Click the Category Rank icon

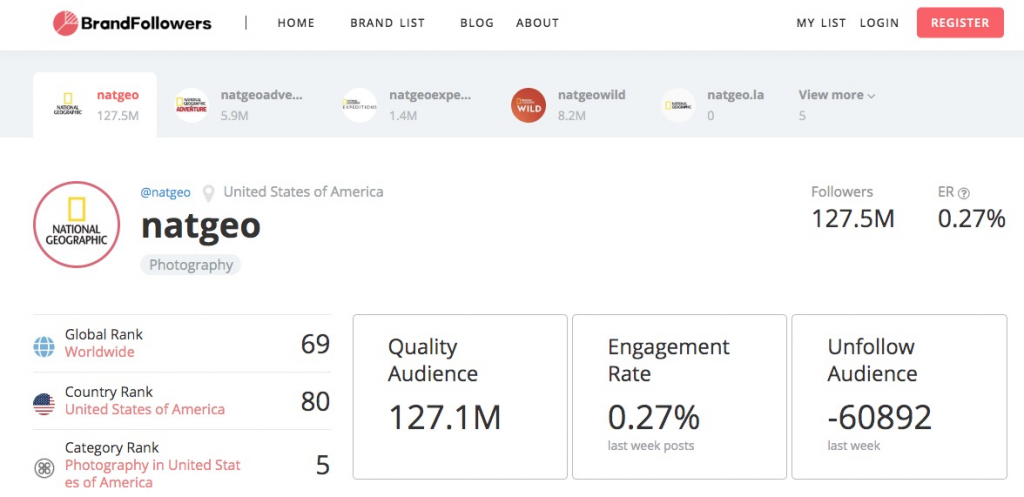pyautogui.click(x=44, y=468)
